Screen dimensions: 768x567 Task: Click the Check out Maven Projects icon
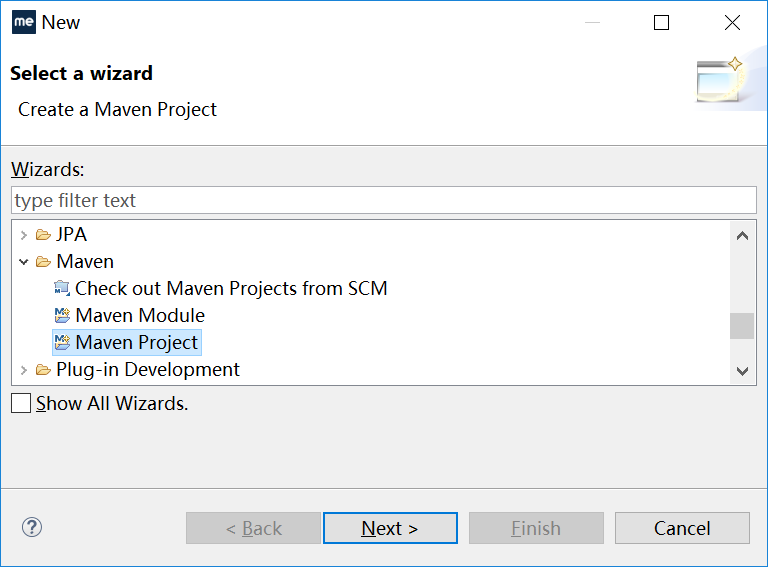coord(62,288)
